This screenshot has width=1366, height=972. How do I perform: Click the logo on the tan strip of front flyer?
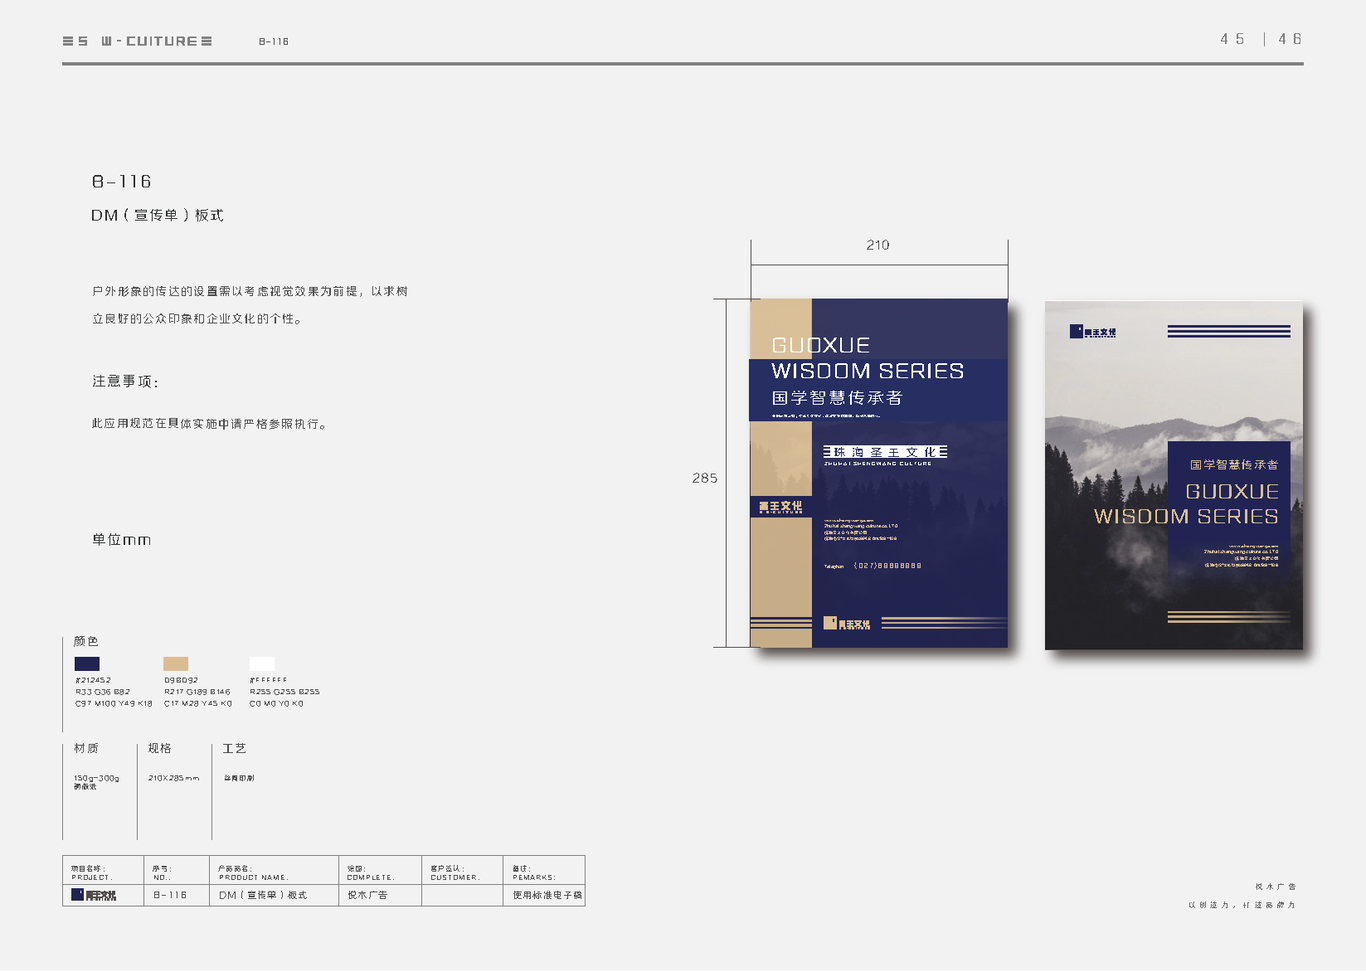tap(780, 507)
